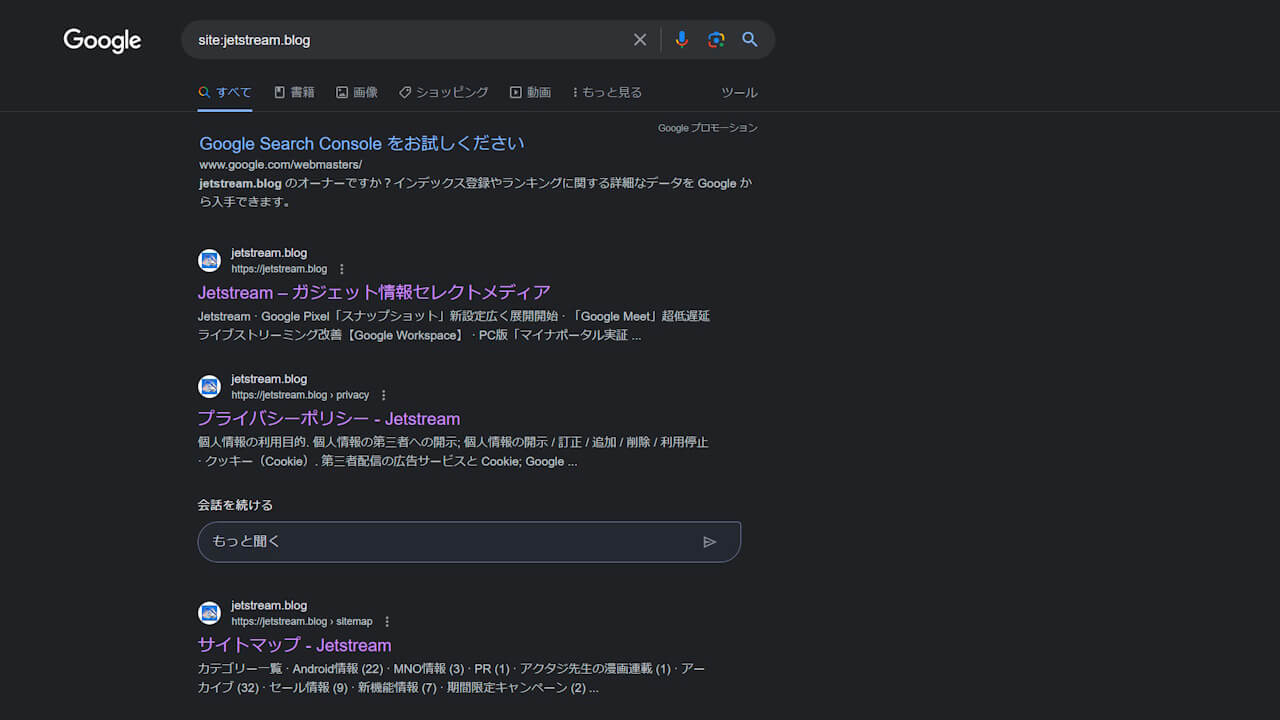Viewport: 1280px width, 720px height.
Task: Open the three-dot menu for the privacy result
Action: click(x=384, y=395)
